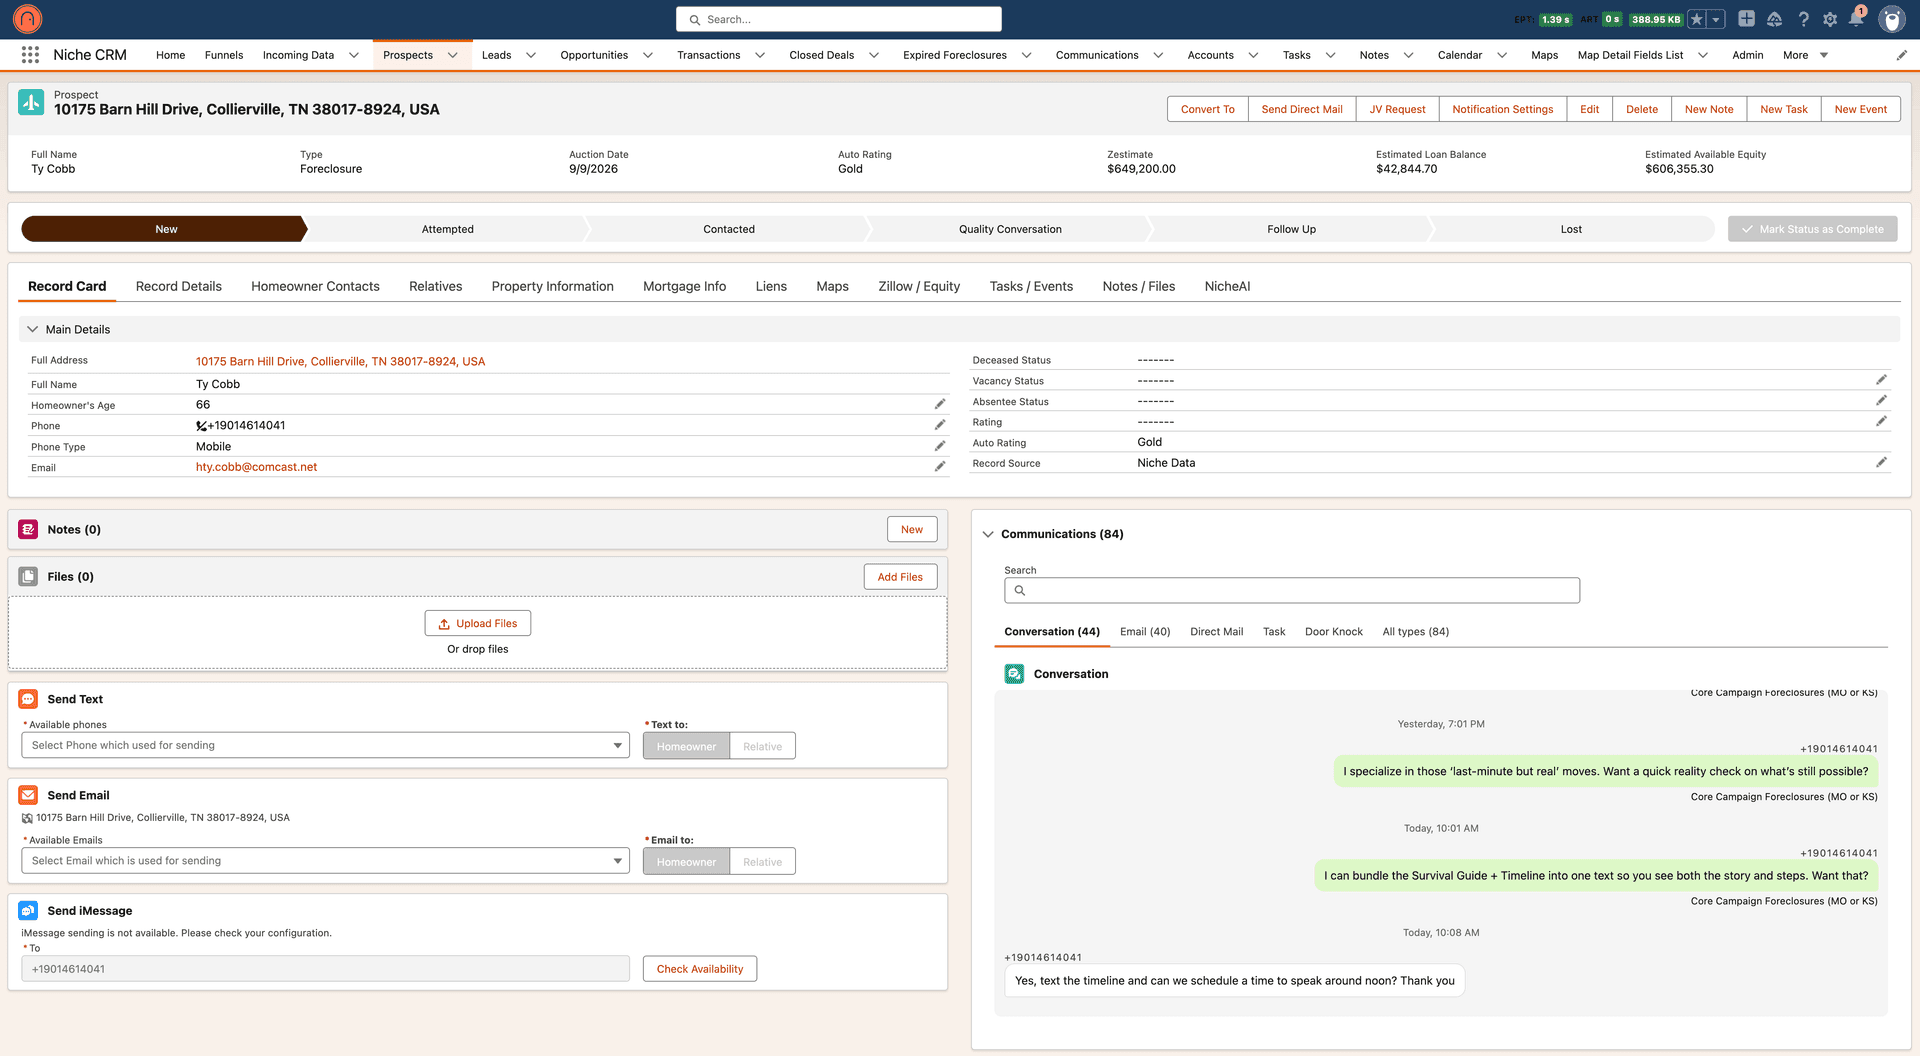Viewport: 1920px width, 1056px height.
Task: Edit Homeowner's Age pencil icon
Action: click(940, 404)
